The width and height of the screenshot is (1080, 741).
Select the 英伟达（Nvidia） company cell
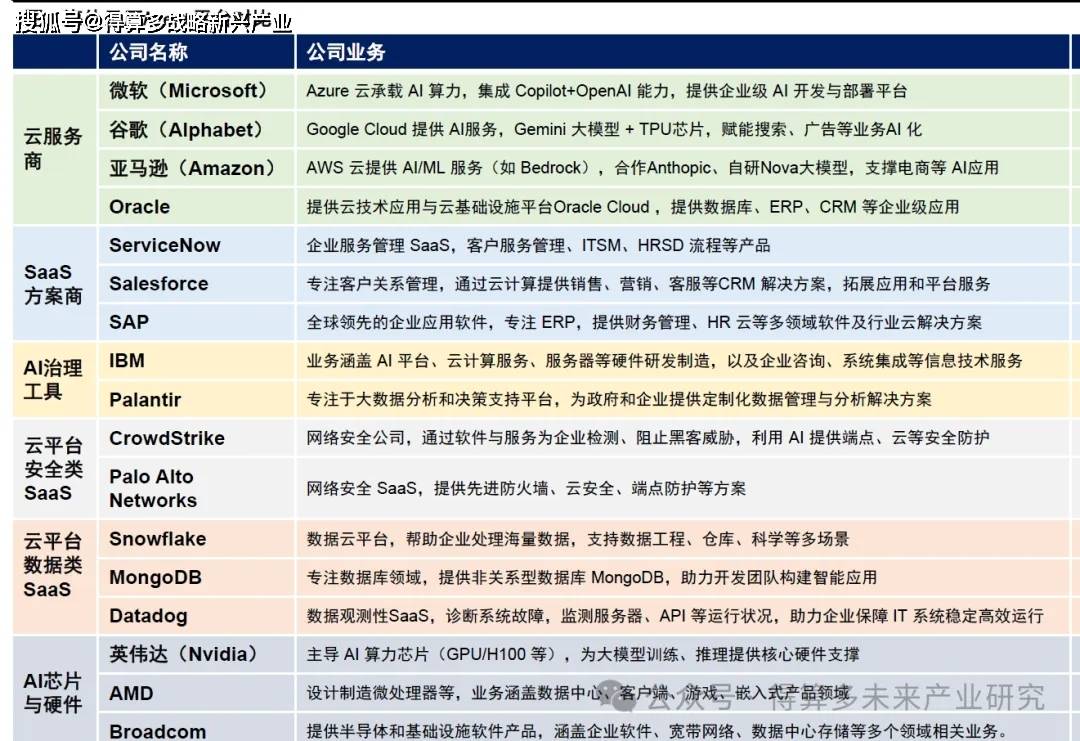184,654
